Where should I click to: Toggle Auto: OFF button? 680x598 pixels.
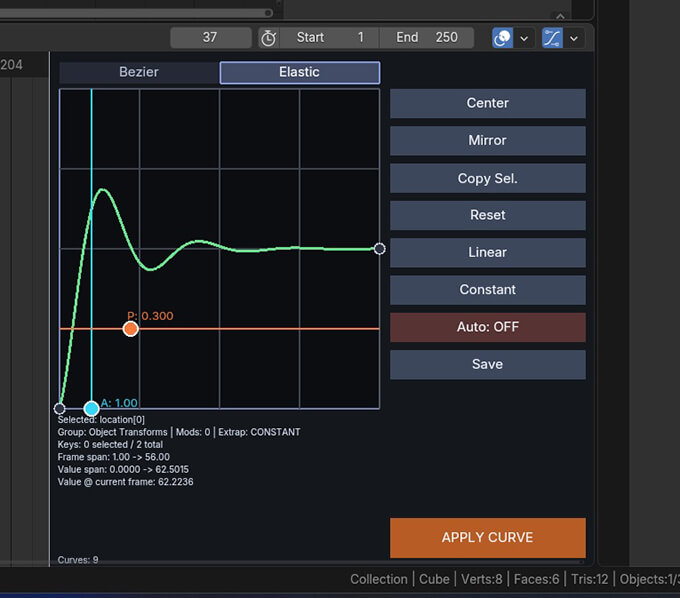click(x=487, y=327)
